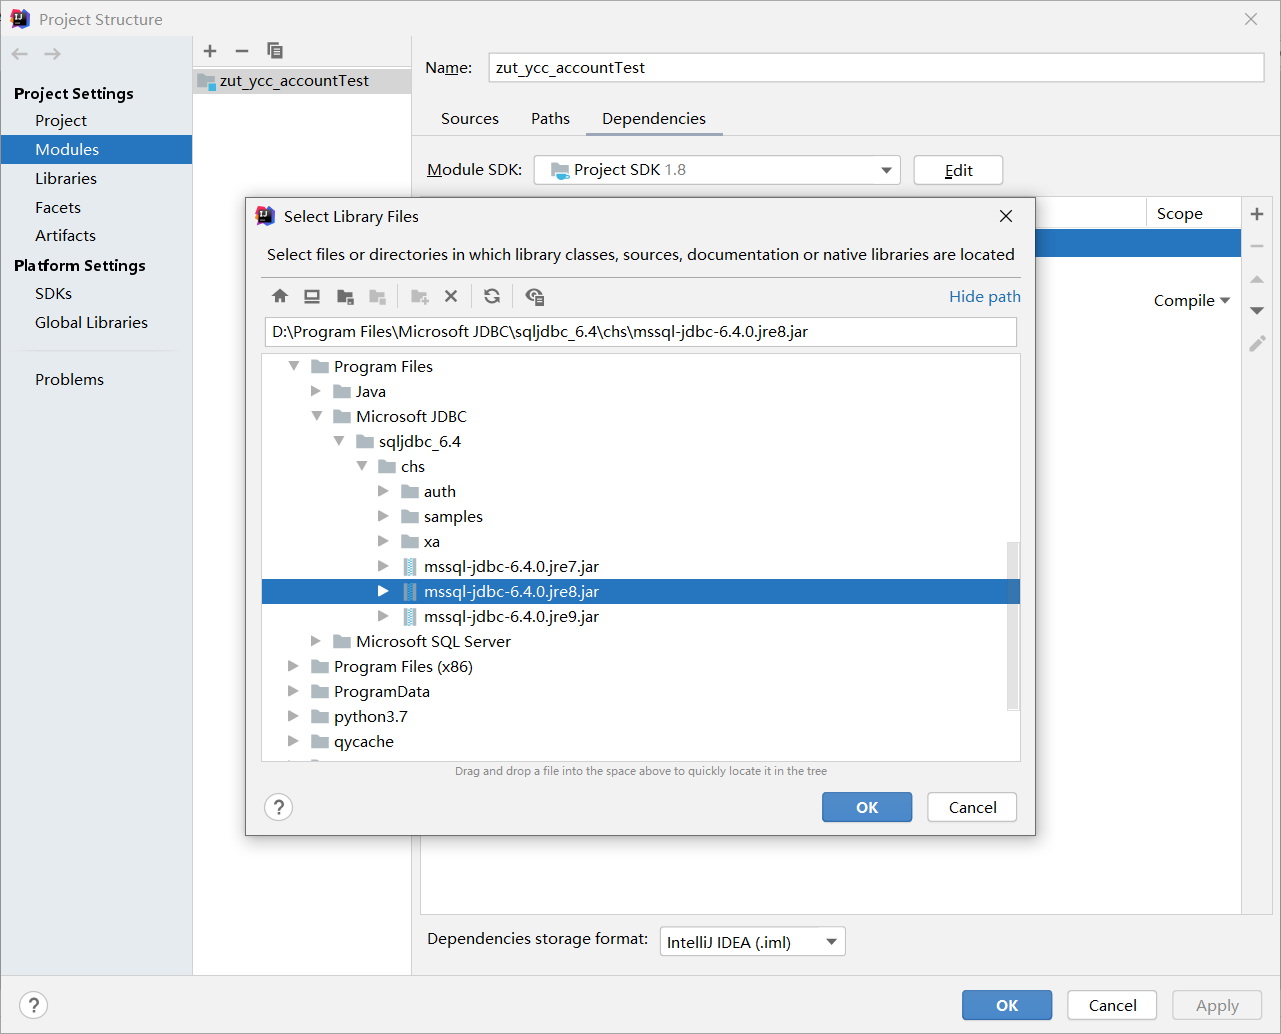Click the Hide path link

(985, 296)
